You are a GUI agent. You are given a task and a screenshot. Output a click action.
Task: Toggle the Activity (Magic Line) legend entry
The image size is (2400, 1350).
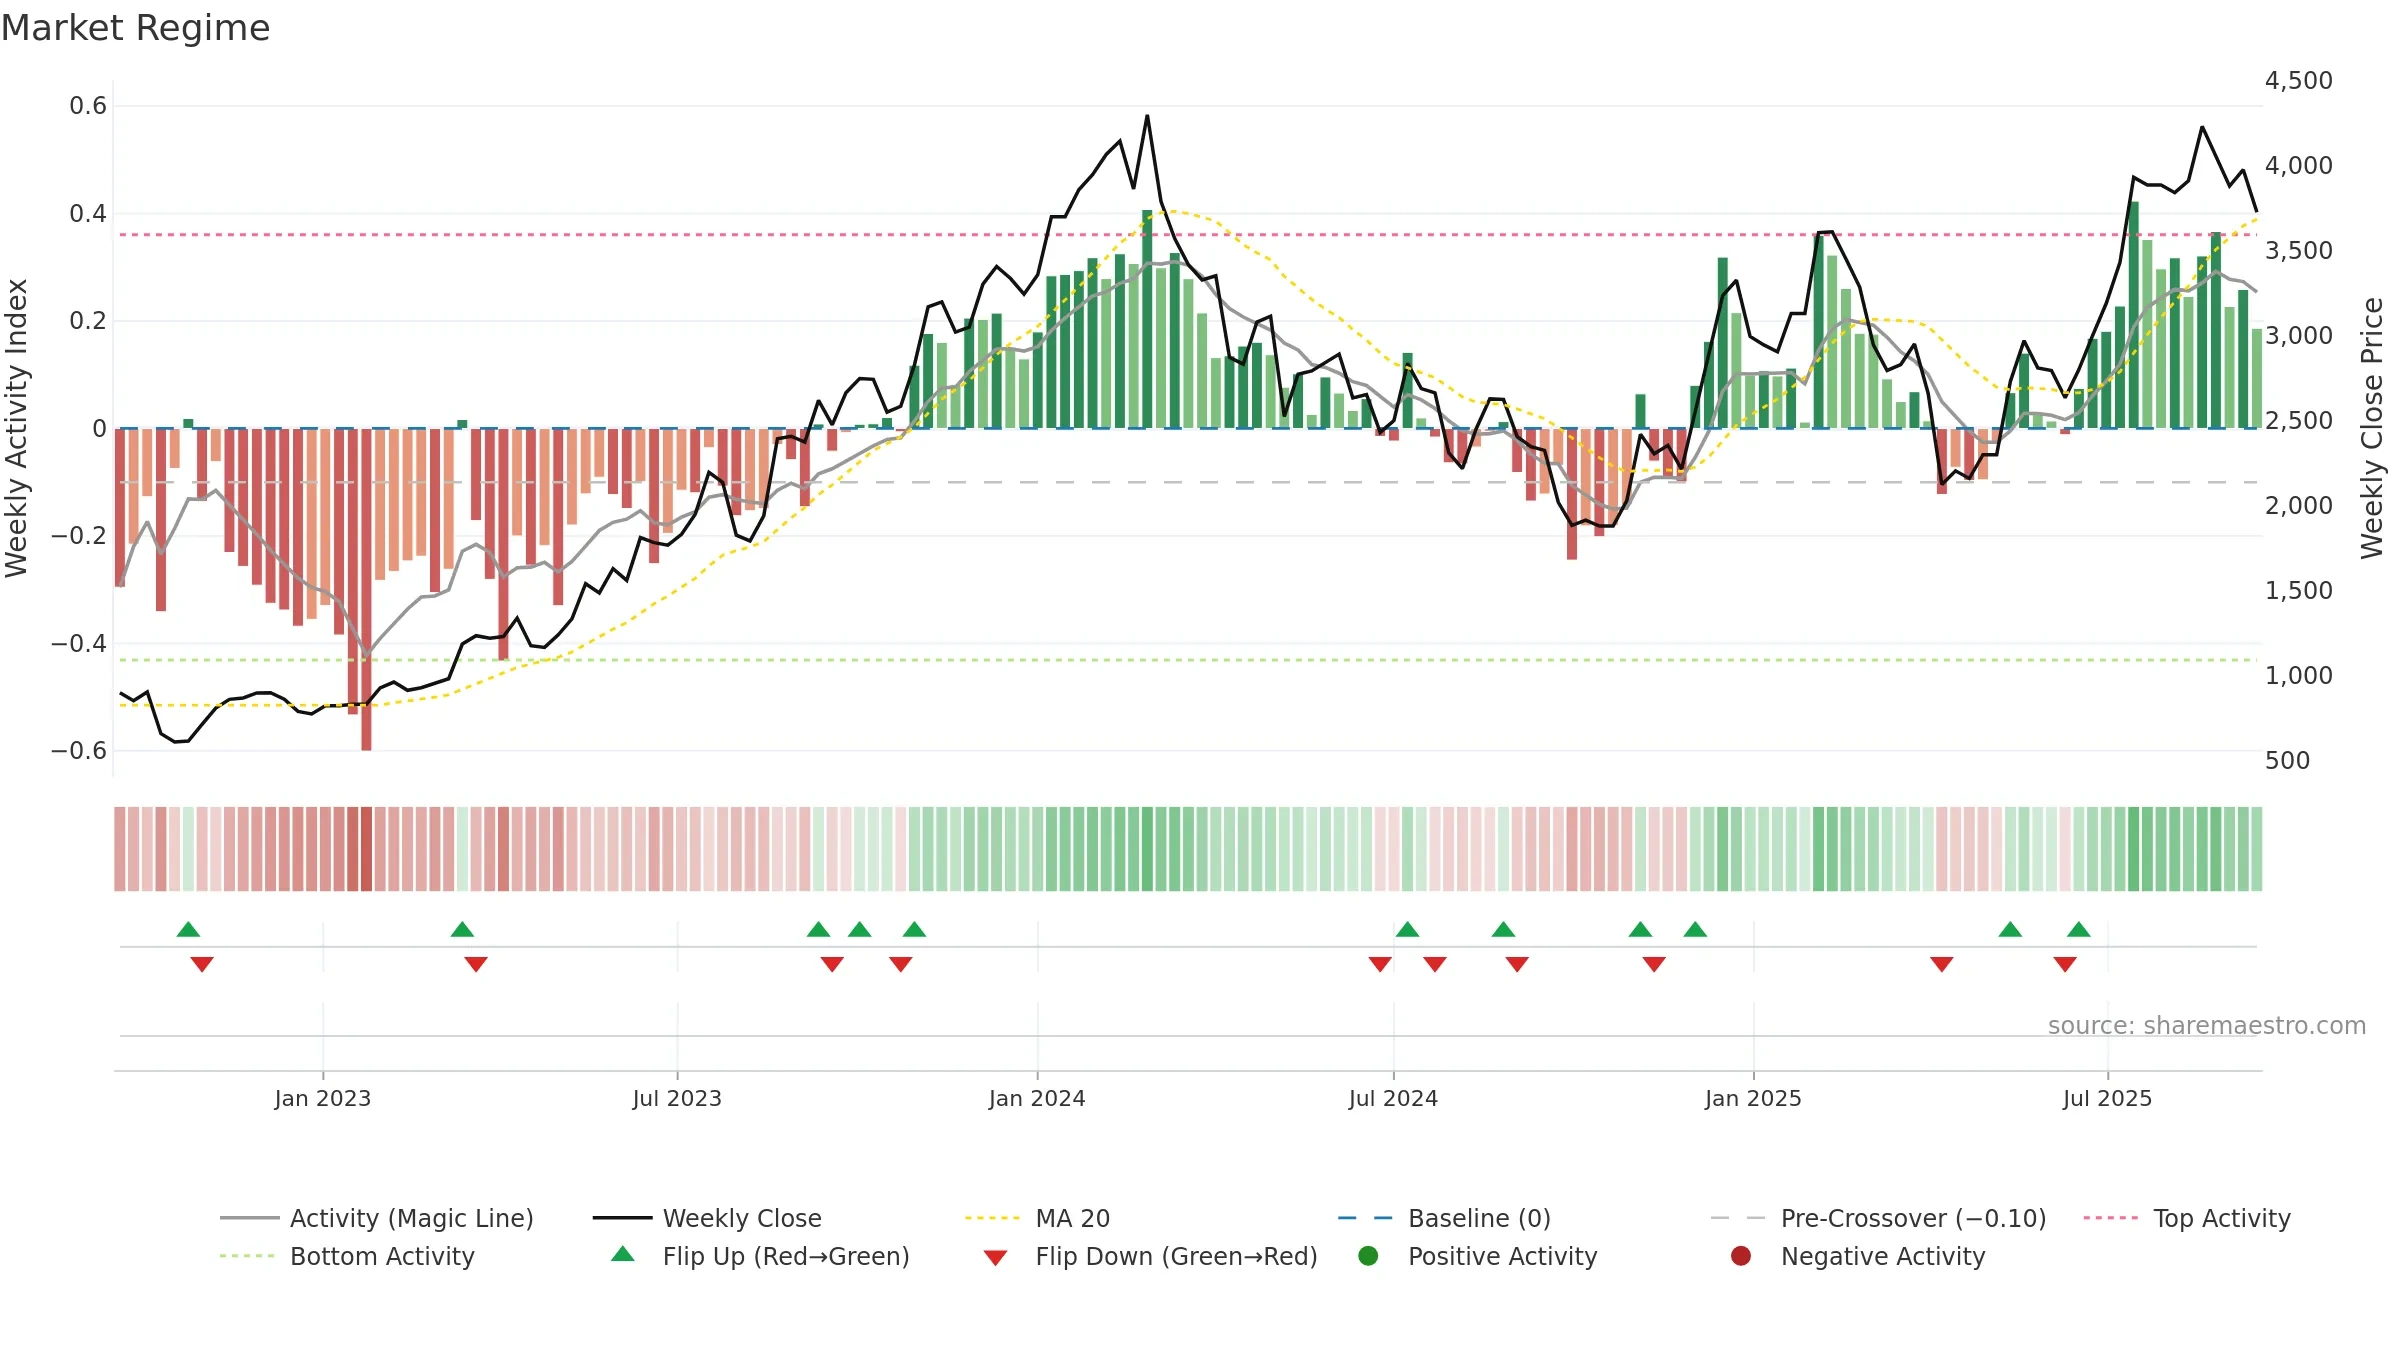pos(377,1218)
